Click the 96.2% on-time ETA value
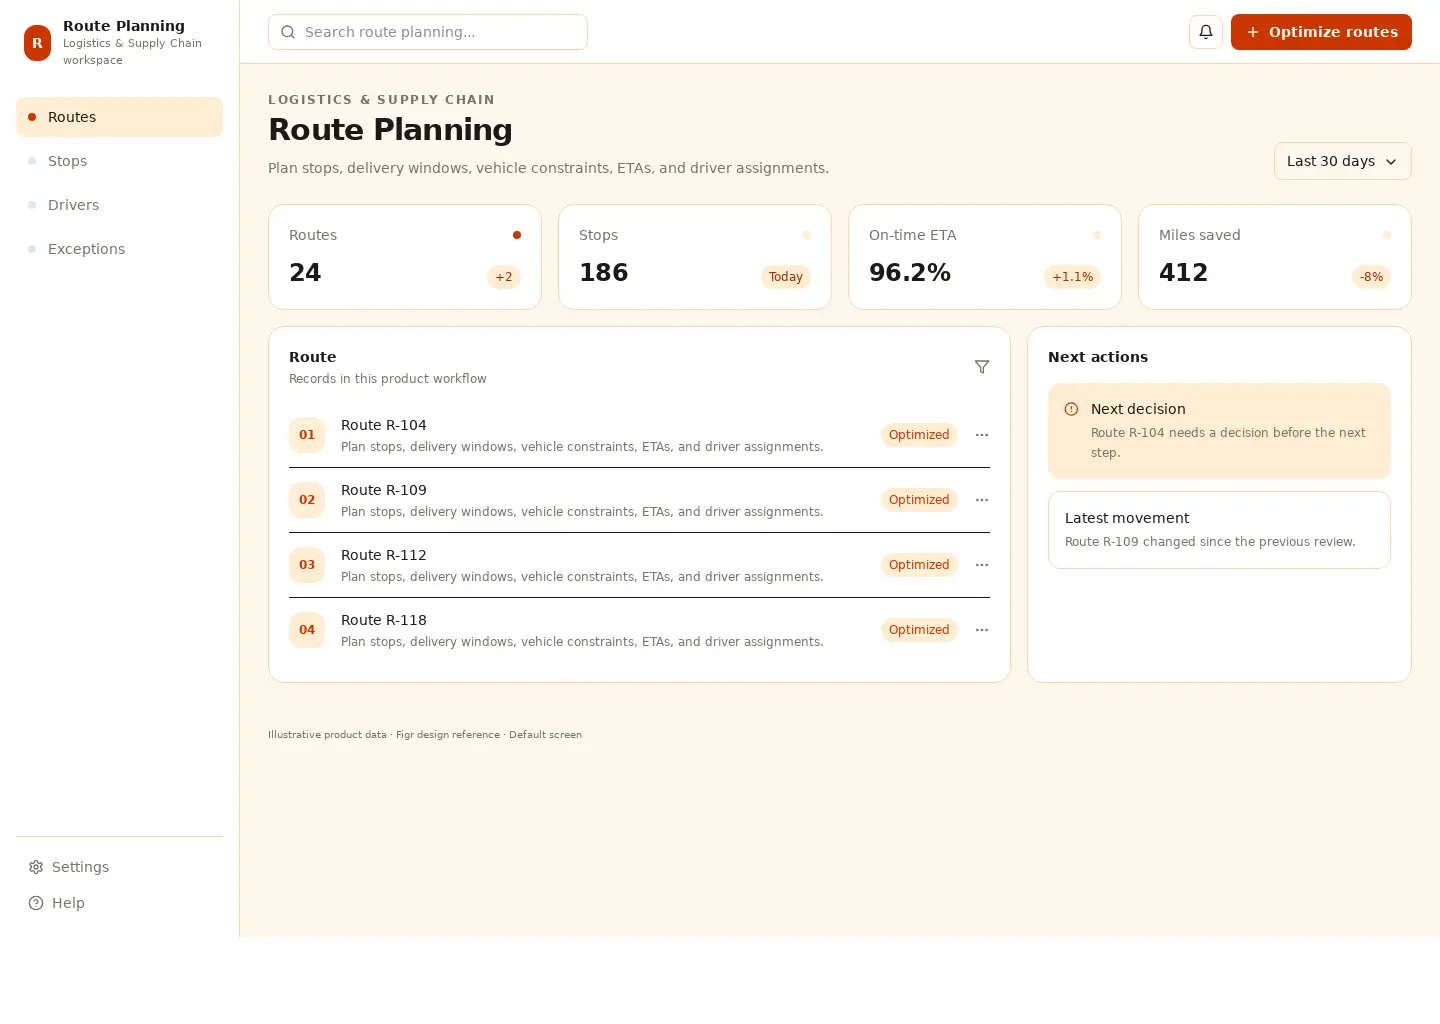Image resolution: width=1440 pixels, height=1024 pixels. [910, 273]
